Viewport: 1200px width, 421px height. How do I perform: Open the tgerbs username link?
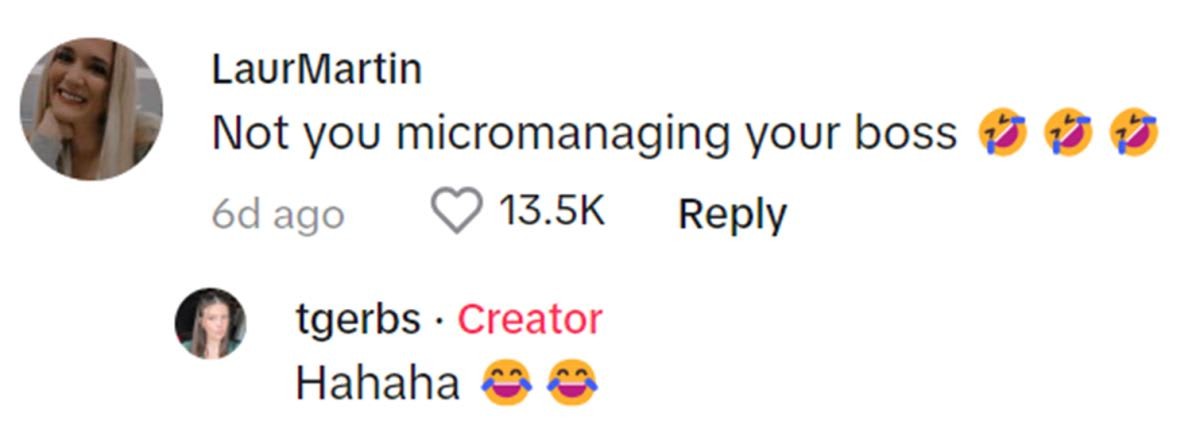coord(358,320)
